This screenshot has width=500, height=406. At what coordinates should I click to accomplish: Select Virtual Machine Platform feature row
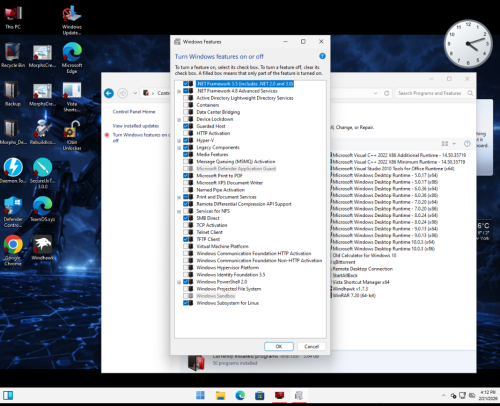(x=222, y=246)
